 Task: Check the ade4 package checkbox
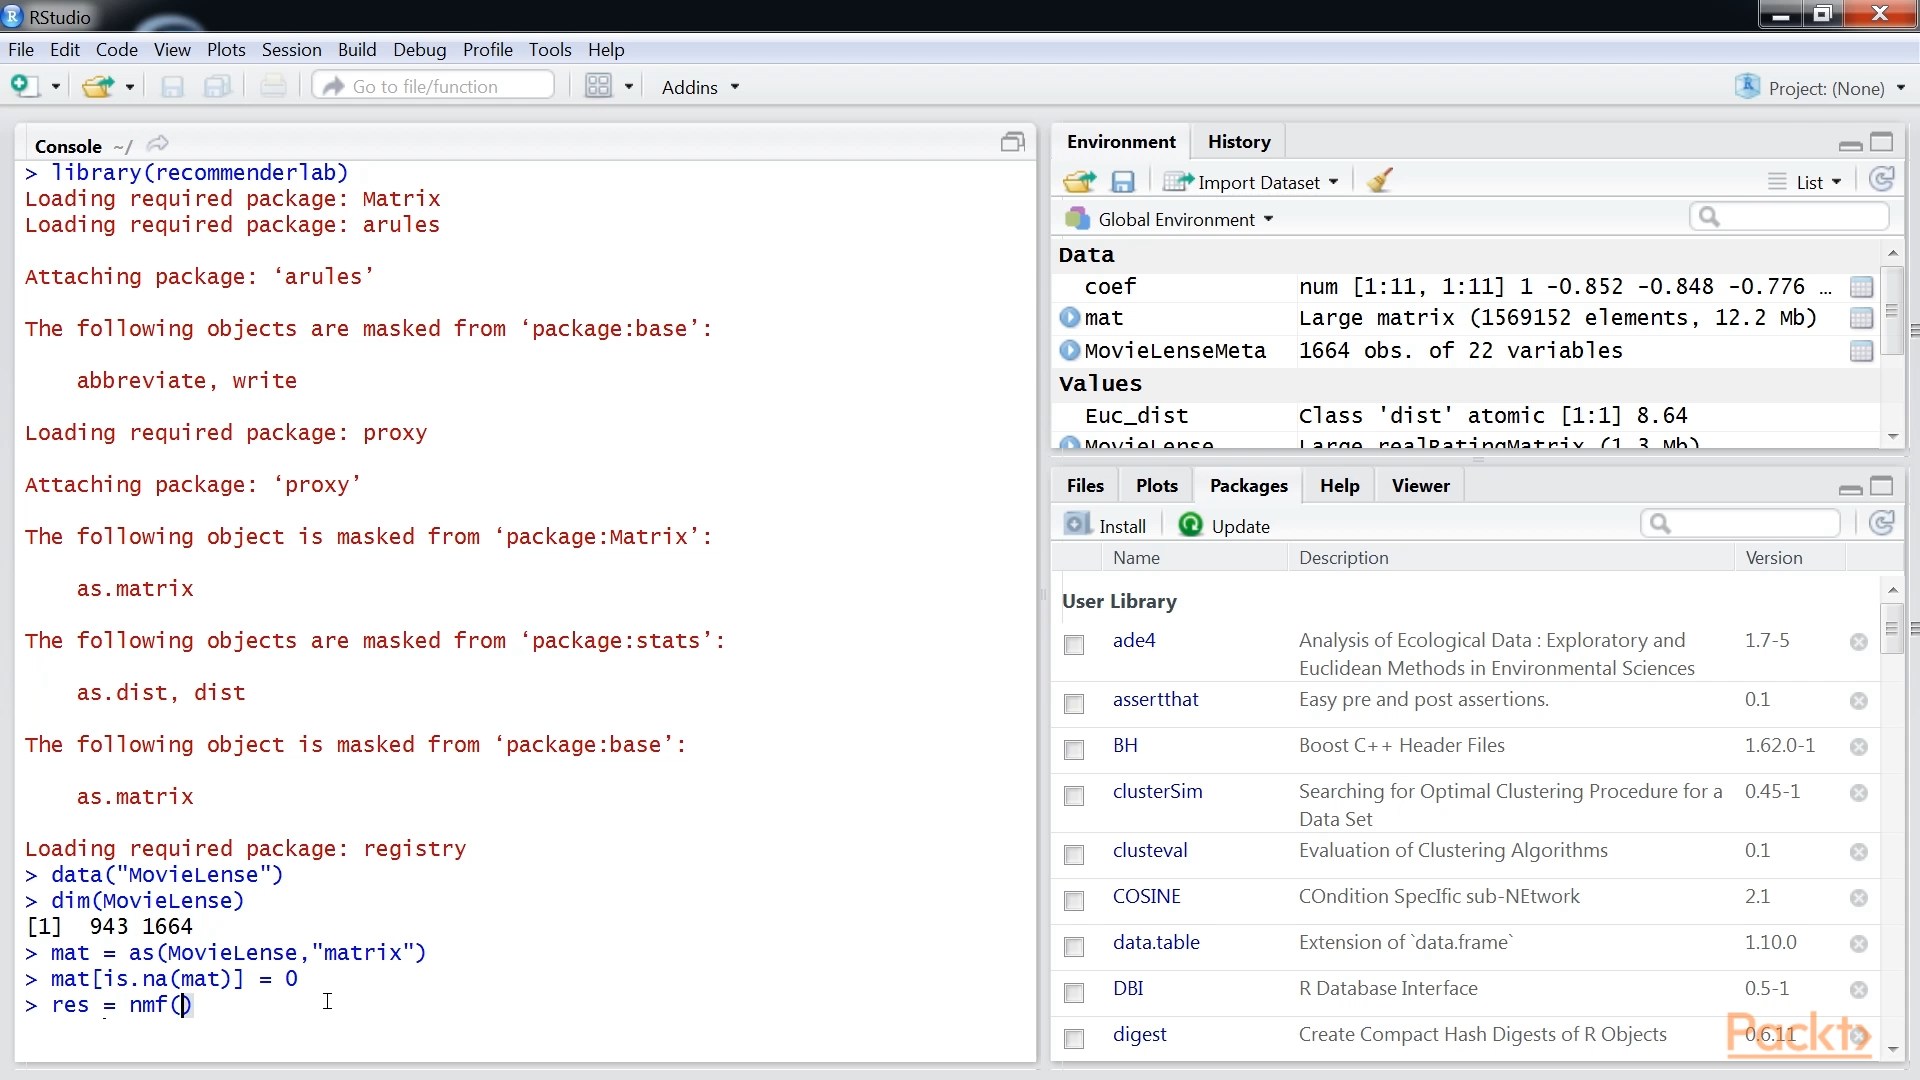pyautogui.click(x=1074, y=645)
